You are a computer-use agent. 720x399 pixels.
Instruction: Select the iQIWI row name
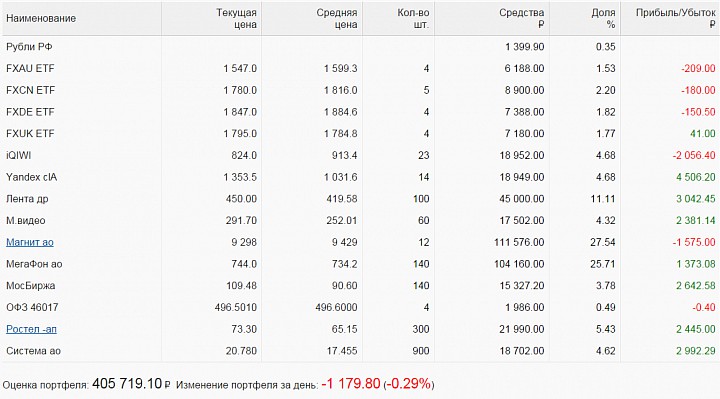click(x=18, y=155)
